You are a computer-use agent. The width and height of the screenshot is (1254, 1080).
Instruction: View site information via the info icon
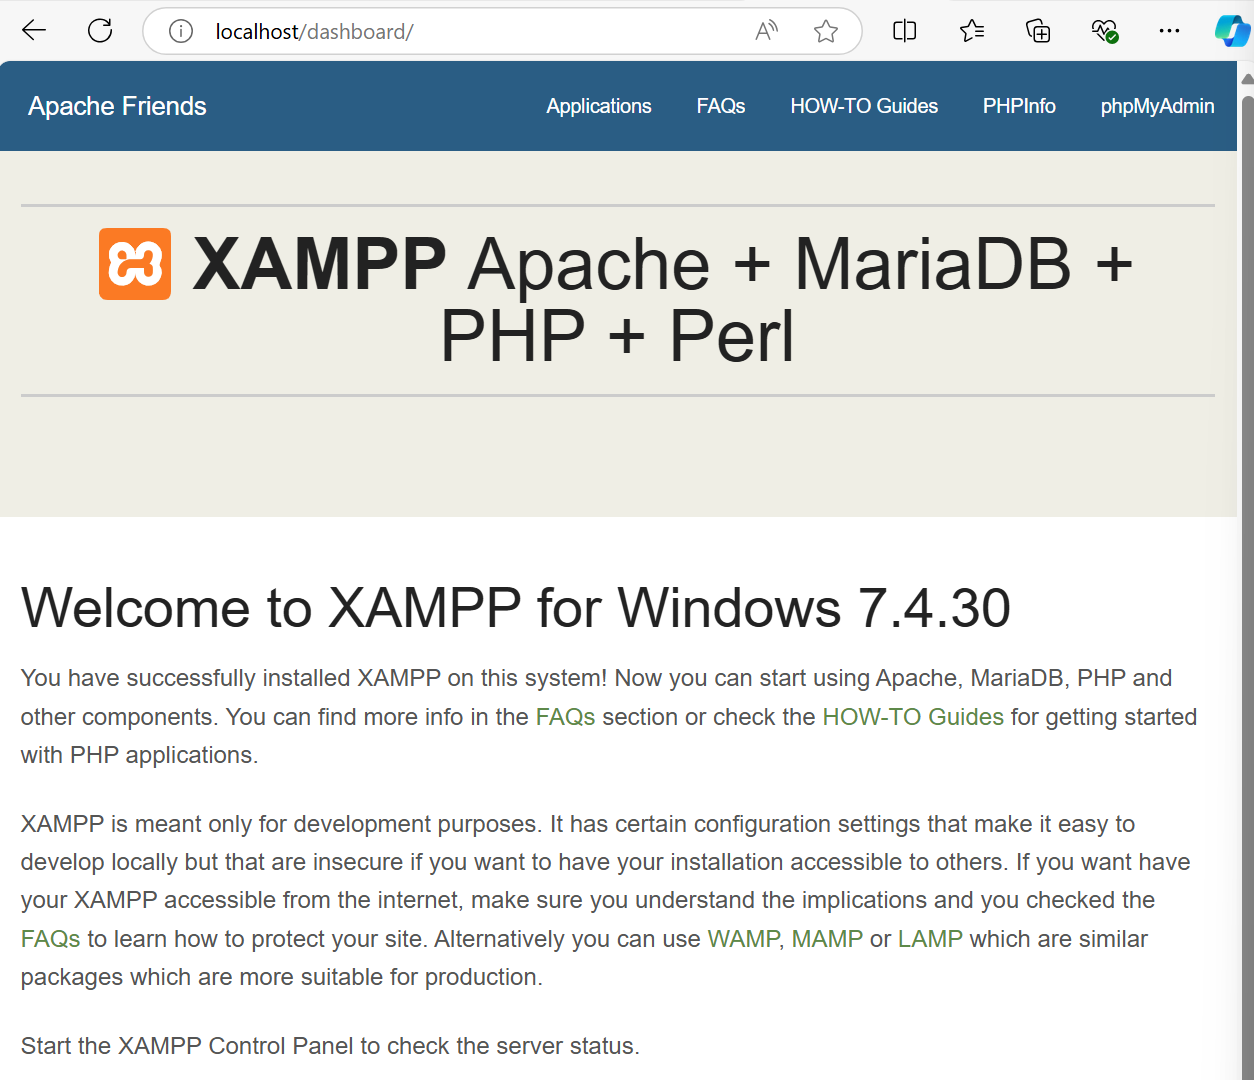pyautogui.click(x=181, y=32)
